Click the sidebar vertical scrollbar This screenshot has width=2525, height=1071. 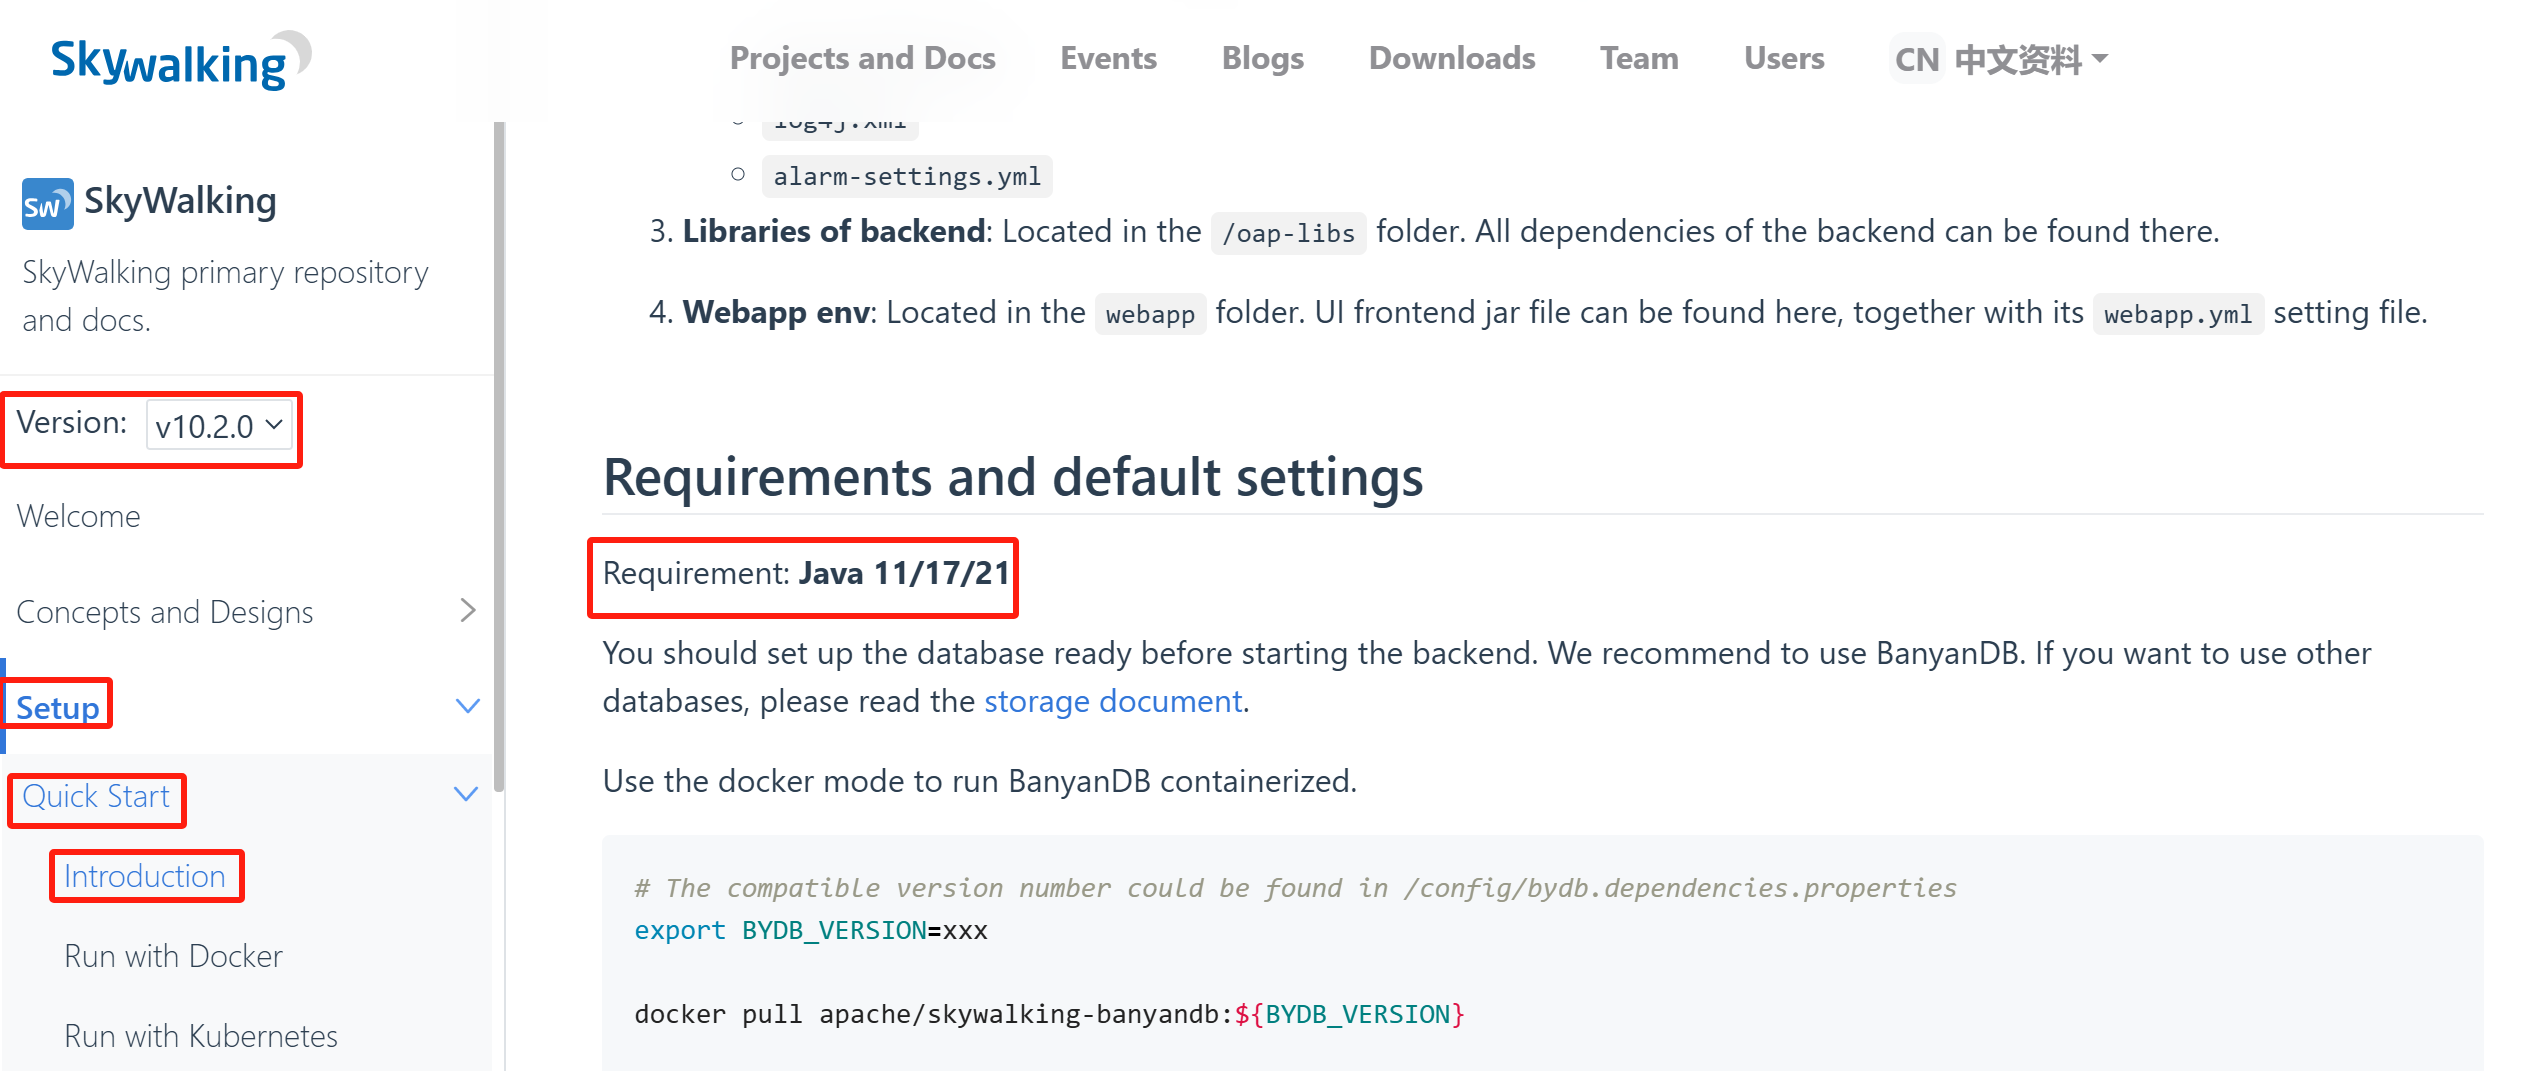(499, 456)
